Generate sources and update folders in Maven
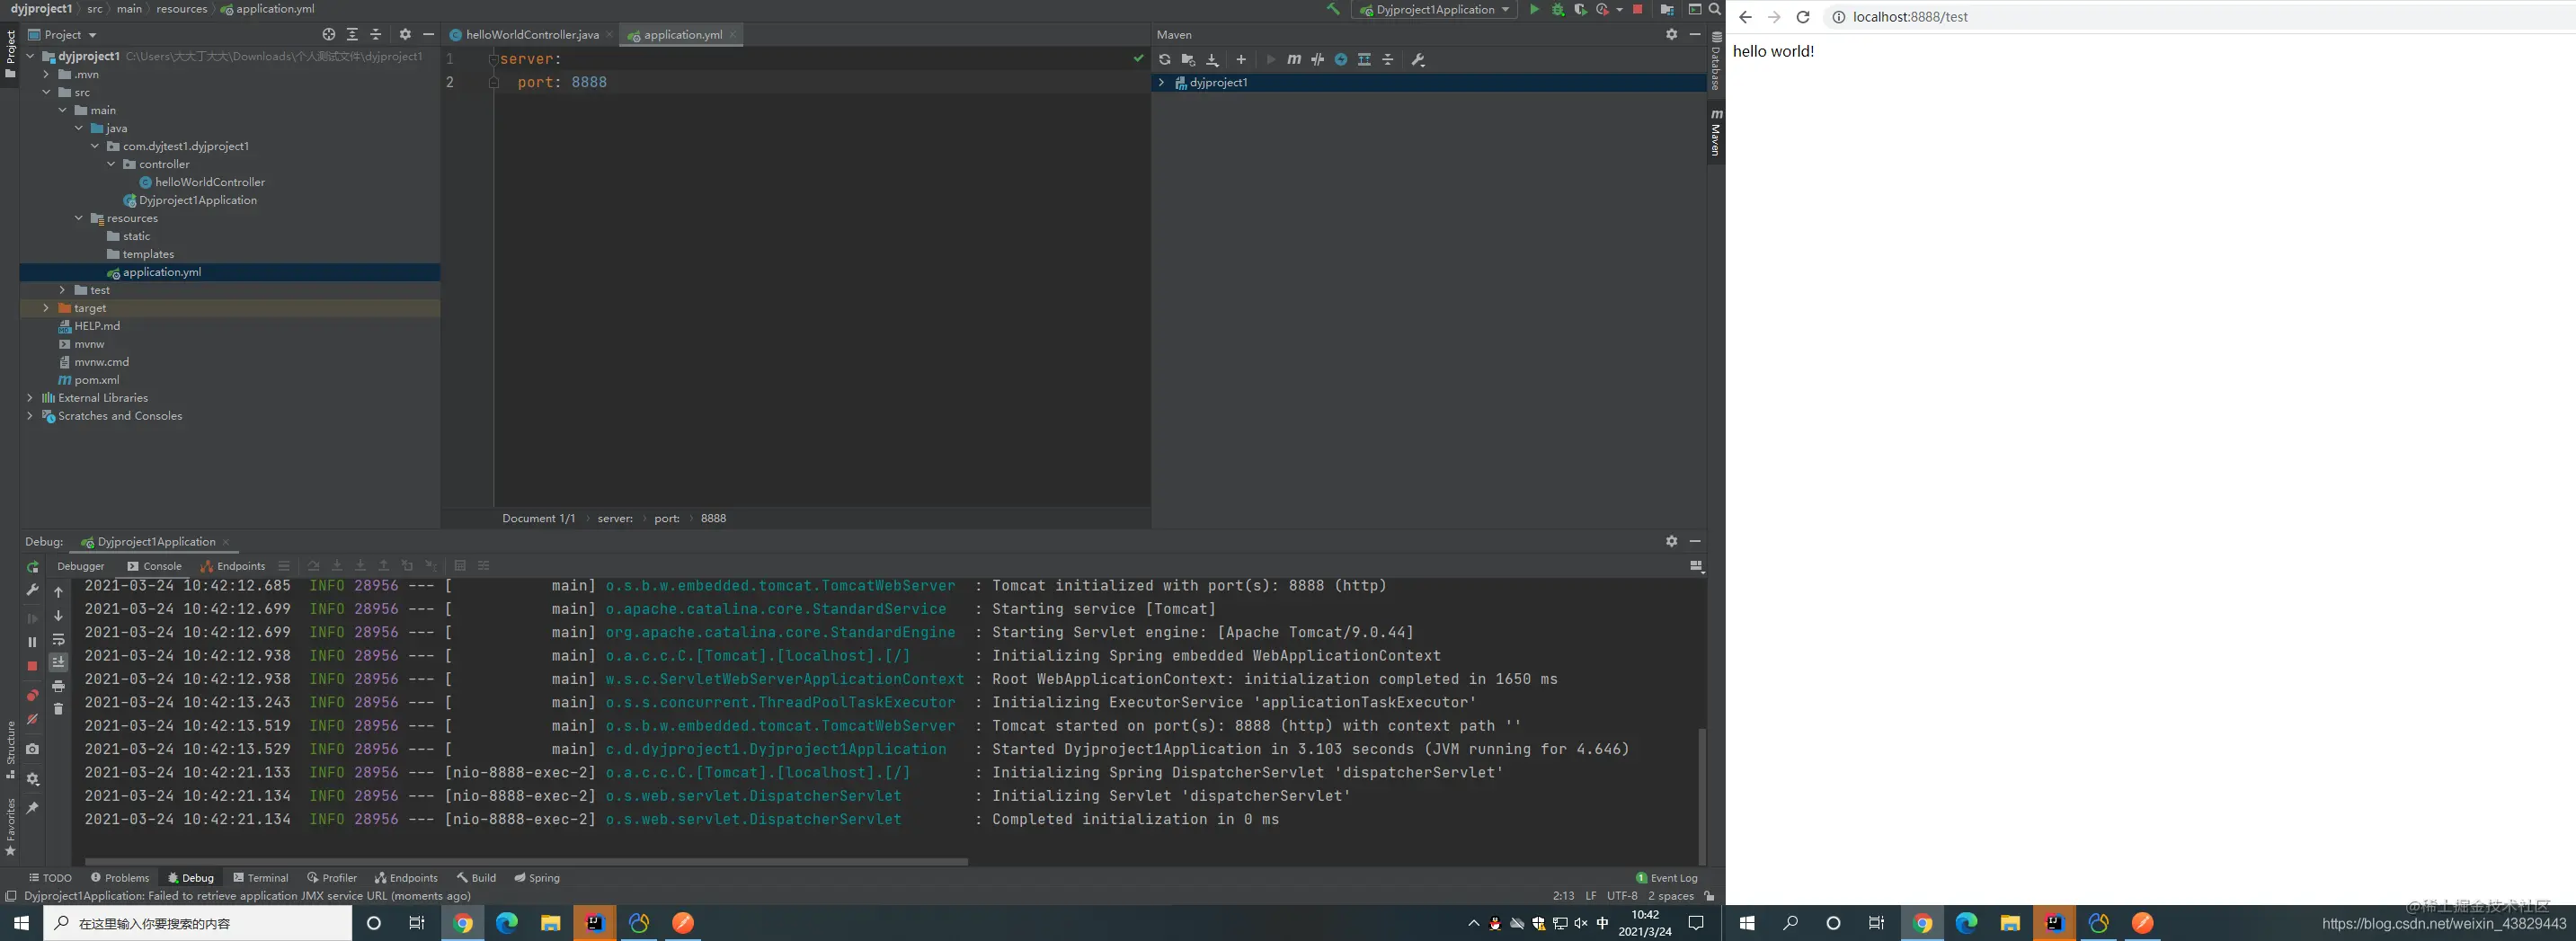The width and height of the screenshot is (2576, 941). click(x=1188, y=60)
